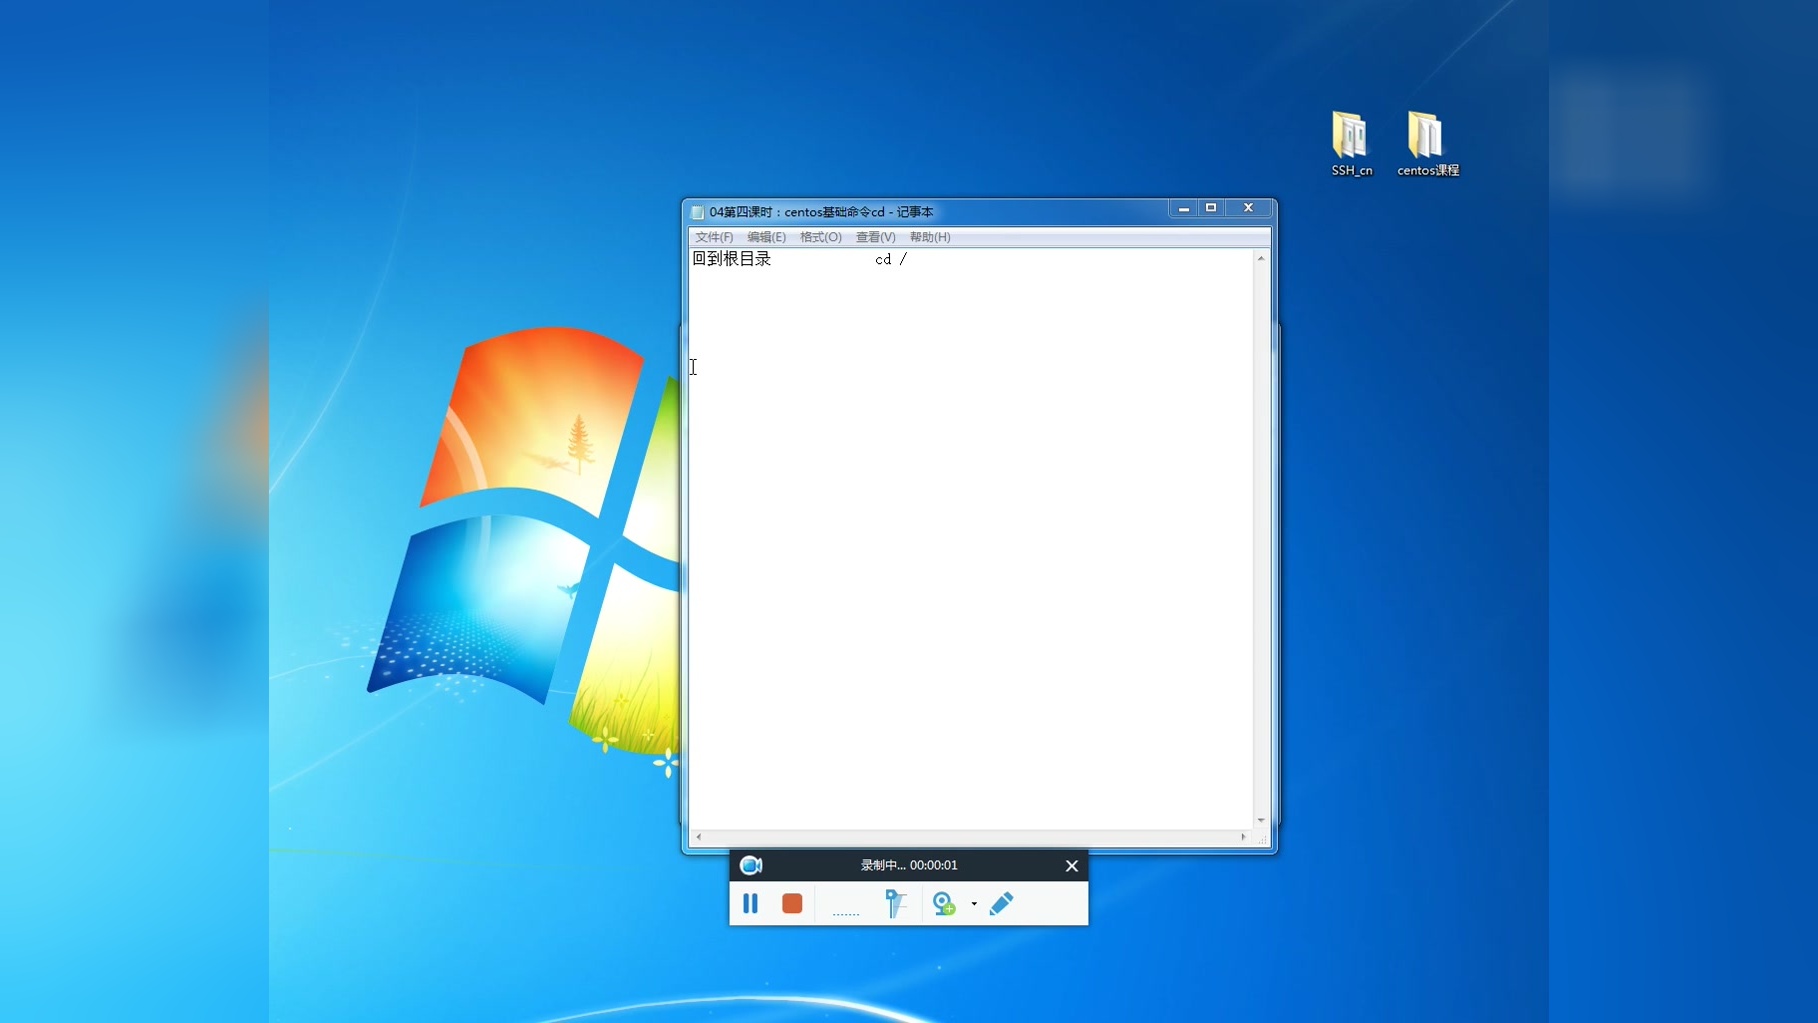Open the 帮助(H) menu in Notepad
The height and width of the screenshot is (1023, 1818).
[930, 237]
